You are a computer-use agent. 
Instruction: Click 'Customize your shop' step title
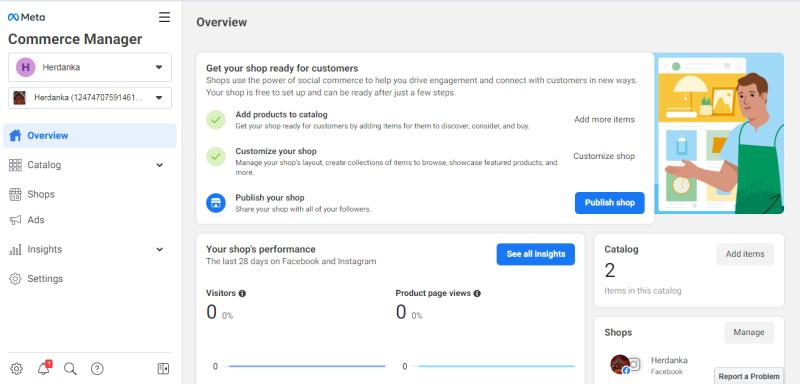(x=276, y=151)
